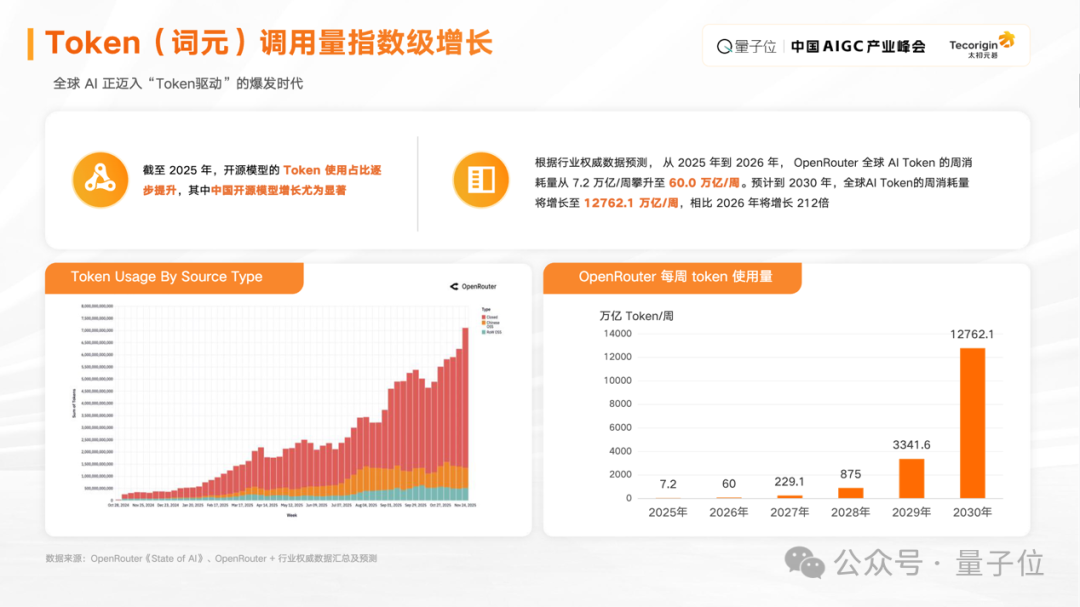Image resolution: width=1080 pixels, height=607 pixels.
Task: Click the 2028年 orange bar
Action: [x=851, y=493]
